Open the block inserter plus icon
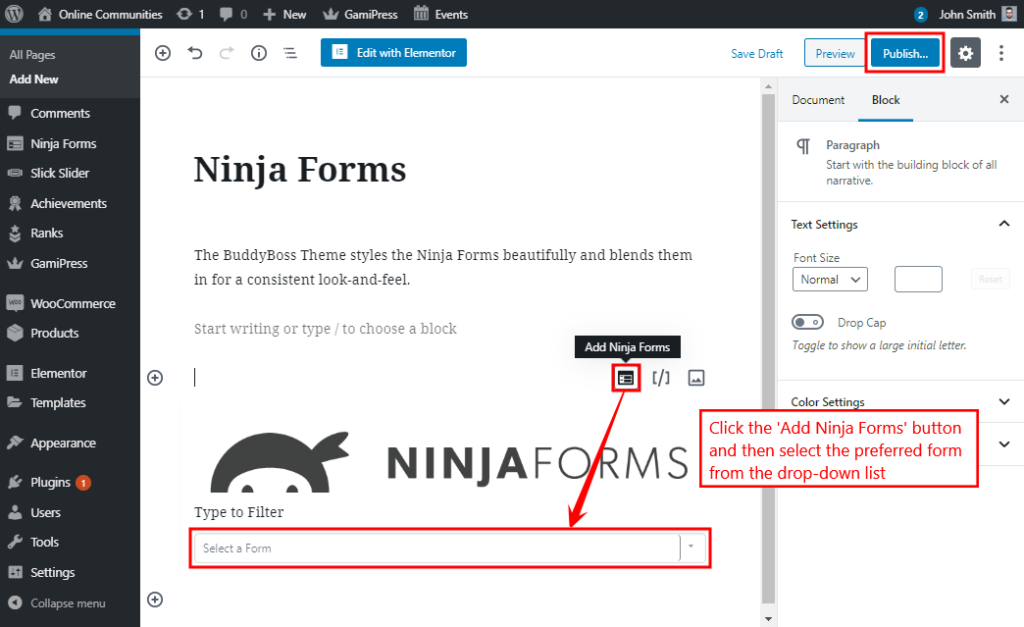This screenshot has height=627, width=1024. (163, 52)
